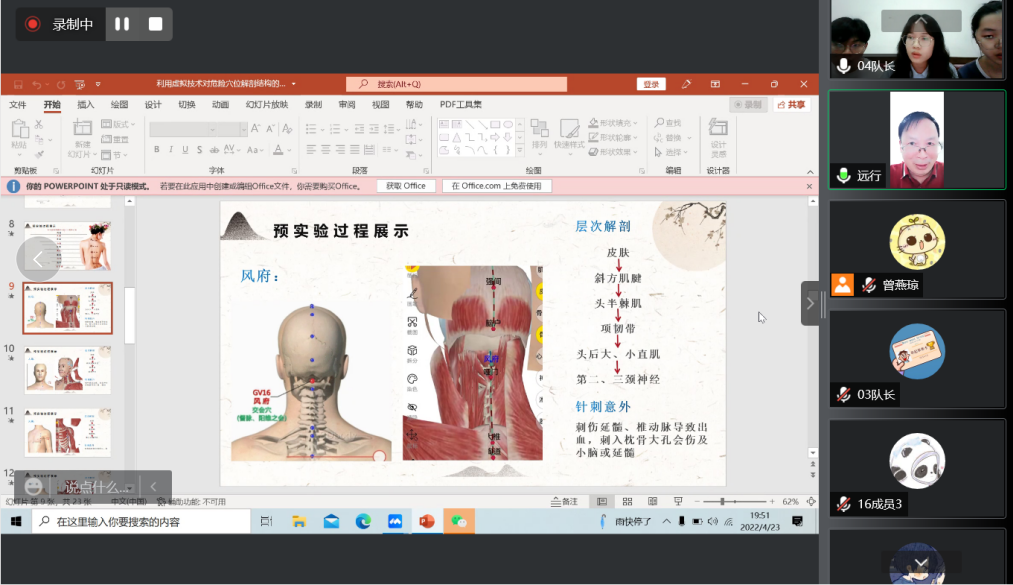This screenshot has height=585, width=1013.
Task: Toggle 备注 notes pane
Action: [565, 501]
